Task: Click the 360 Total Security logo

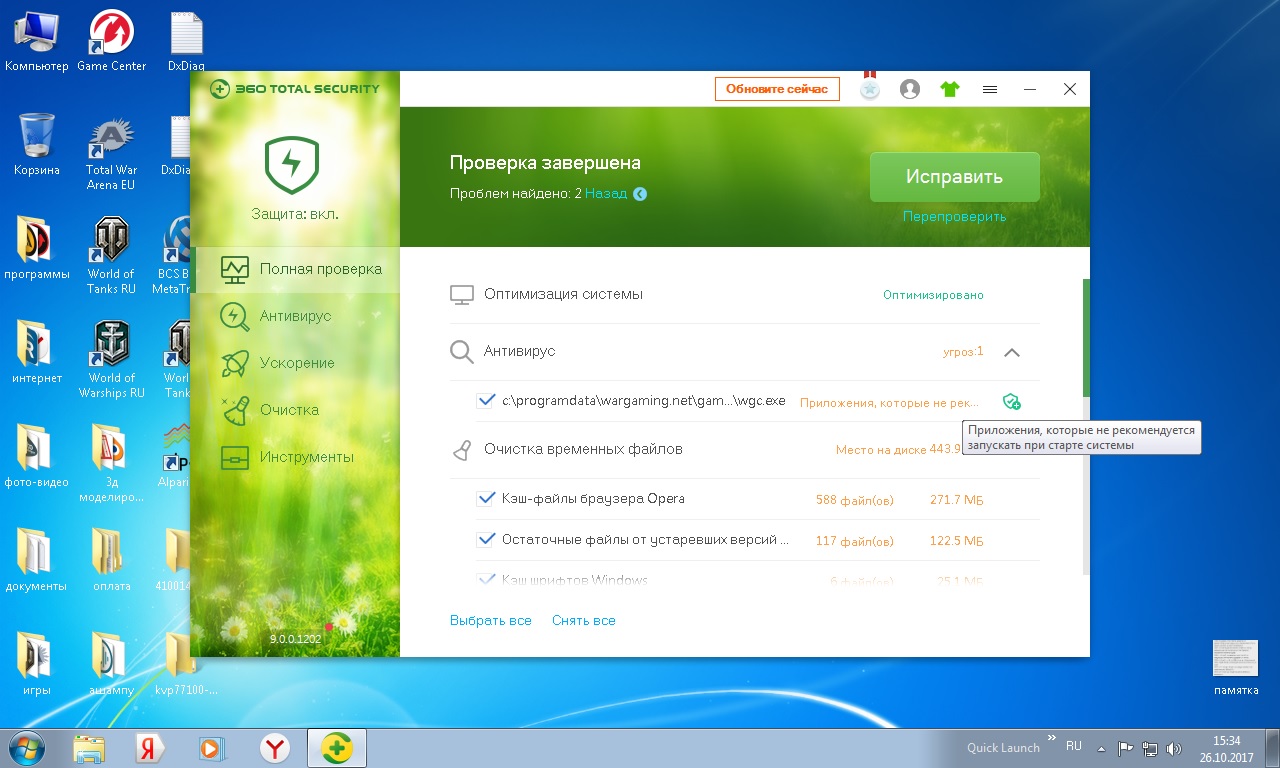Action: point(295,89)
